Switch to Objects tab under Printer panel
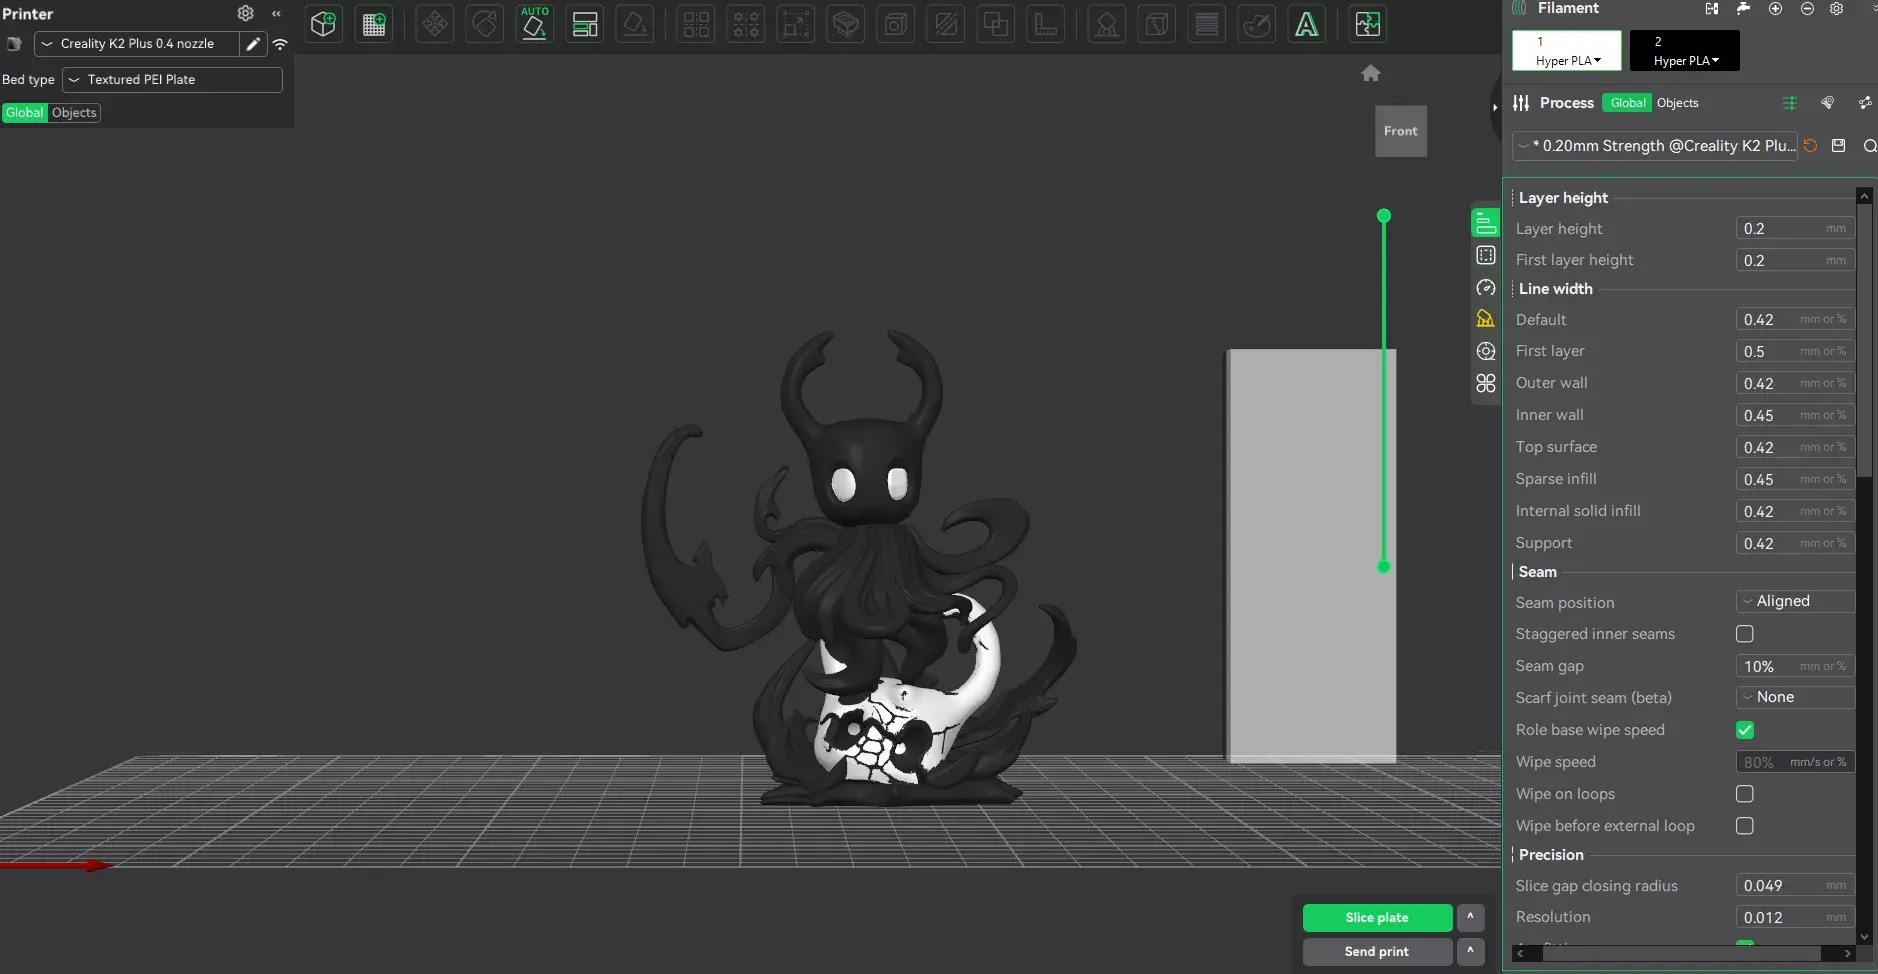This screenshot has width=1878, height=974. pyautogui.click(x=74, y=113)
